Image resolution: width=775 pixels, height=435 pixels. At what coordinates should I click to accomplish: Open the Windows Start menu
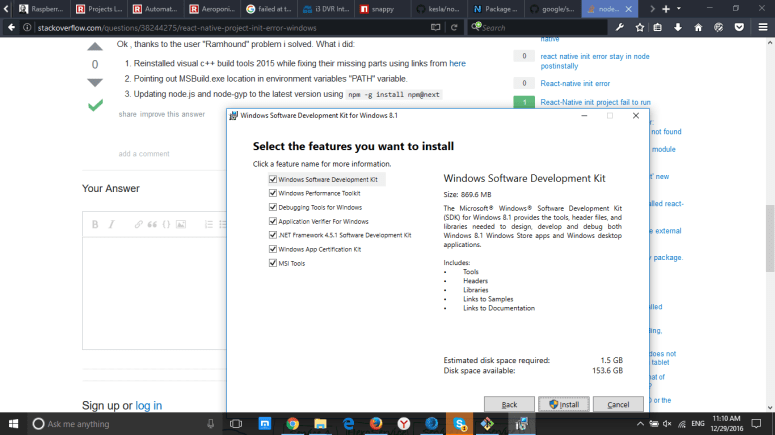click(14, 423)
